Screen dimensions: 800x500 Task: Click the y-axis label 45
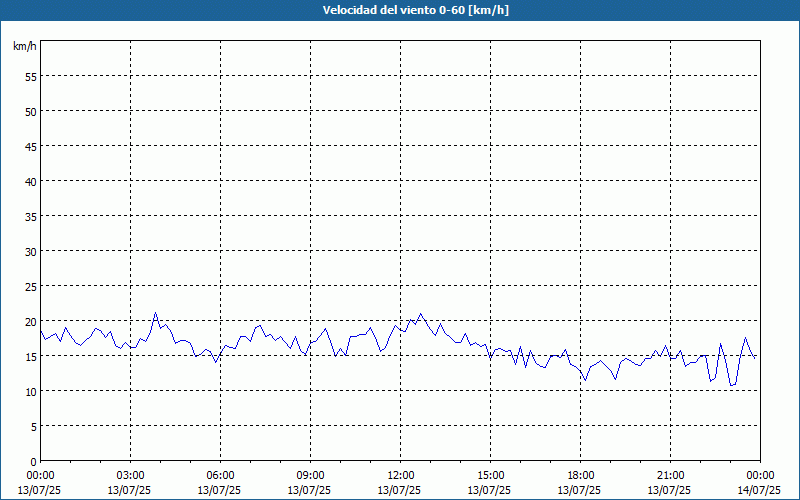(x=31, y=146)
